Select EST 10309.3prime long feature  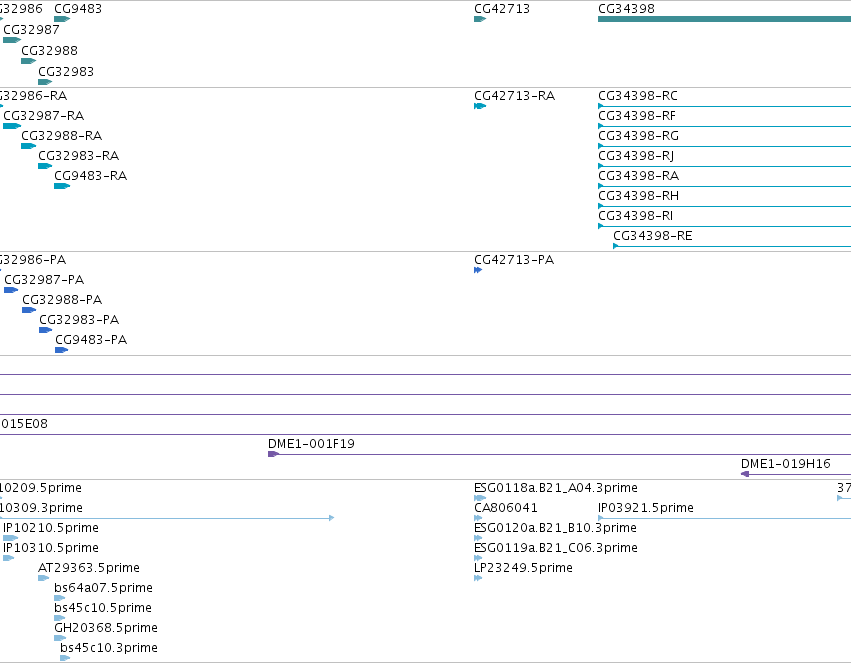[167, 518]
